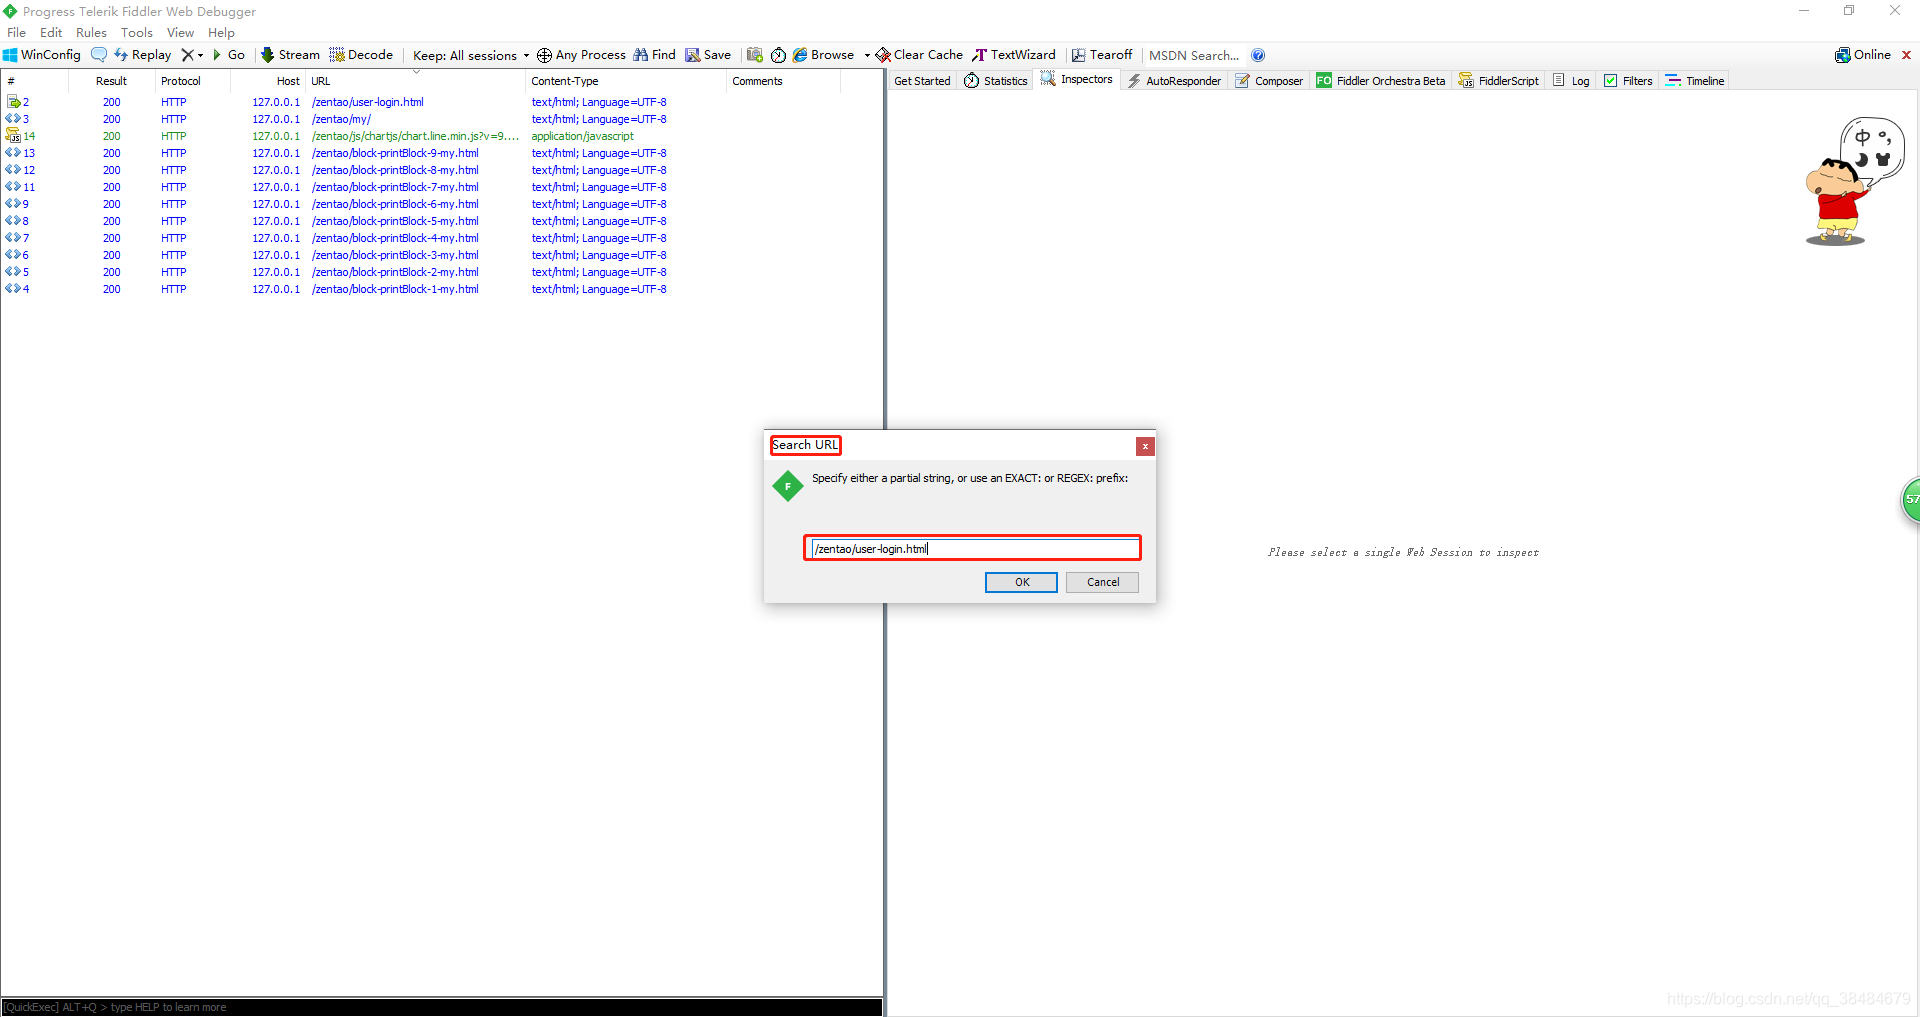Image resolution: width=1920 pixels, height=1017 pixels.
Task: Open the Keep: All sessions dropdown
Action: [x=471, y=55]
